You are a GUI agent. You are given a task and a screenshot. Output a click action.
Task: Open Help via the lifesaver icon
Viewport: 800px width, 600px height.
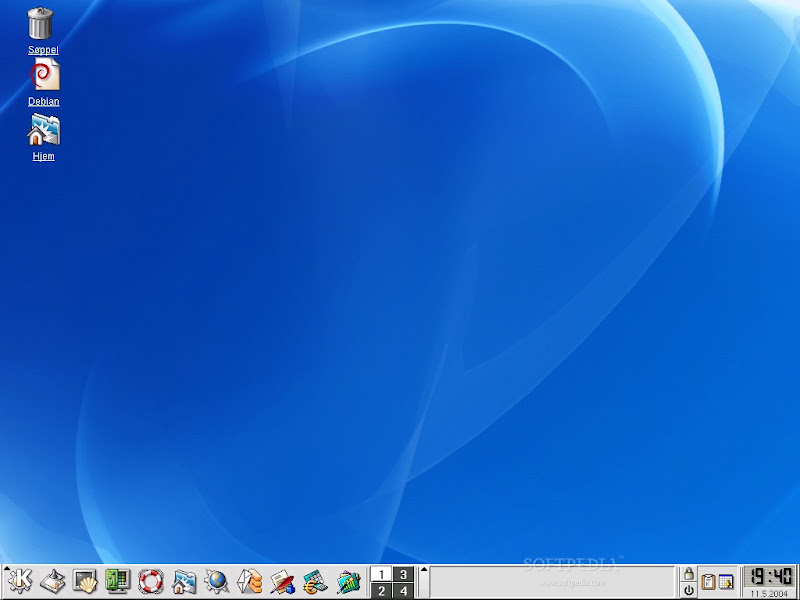[x=151, y=580]
